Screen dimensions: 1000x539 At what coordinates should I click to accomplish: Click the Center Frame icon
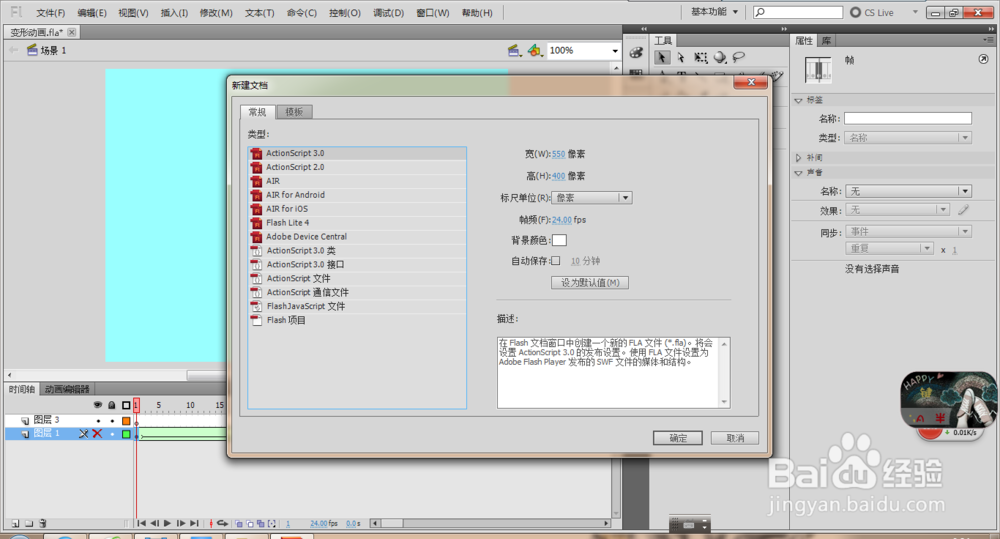point(211,523)
